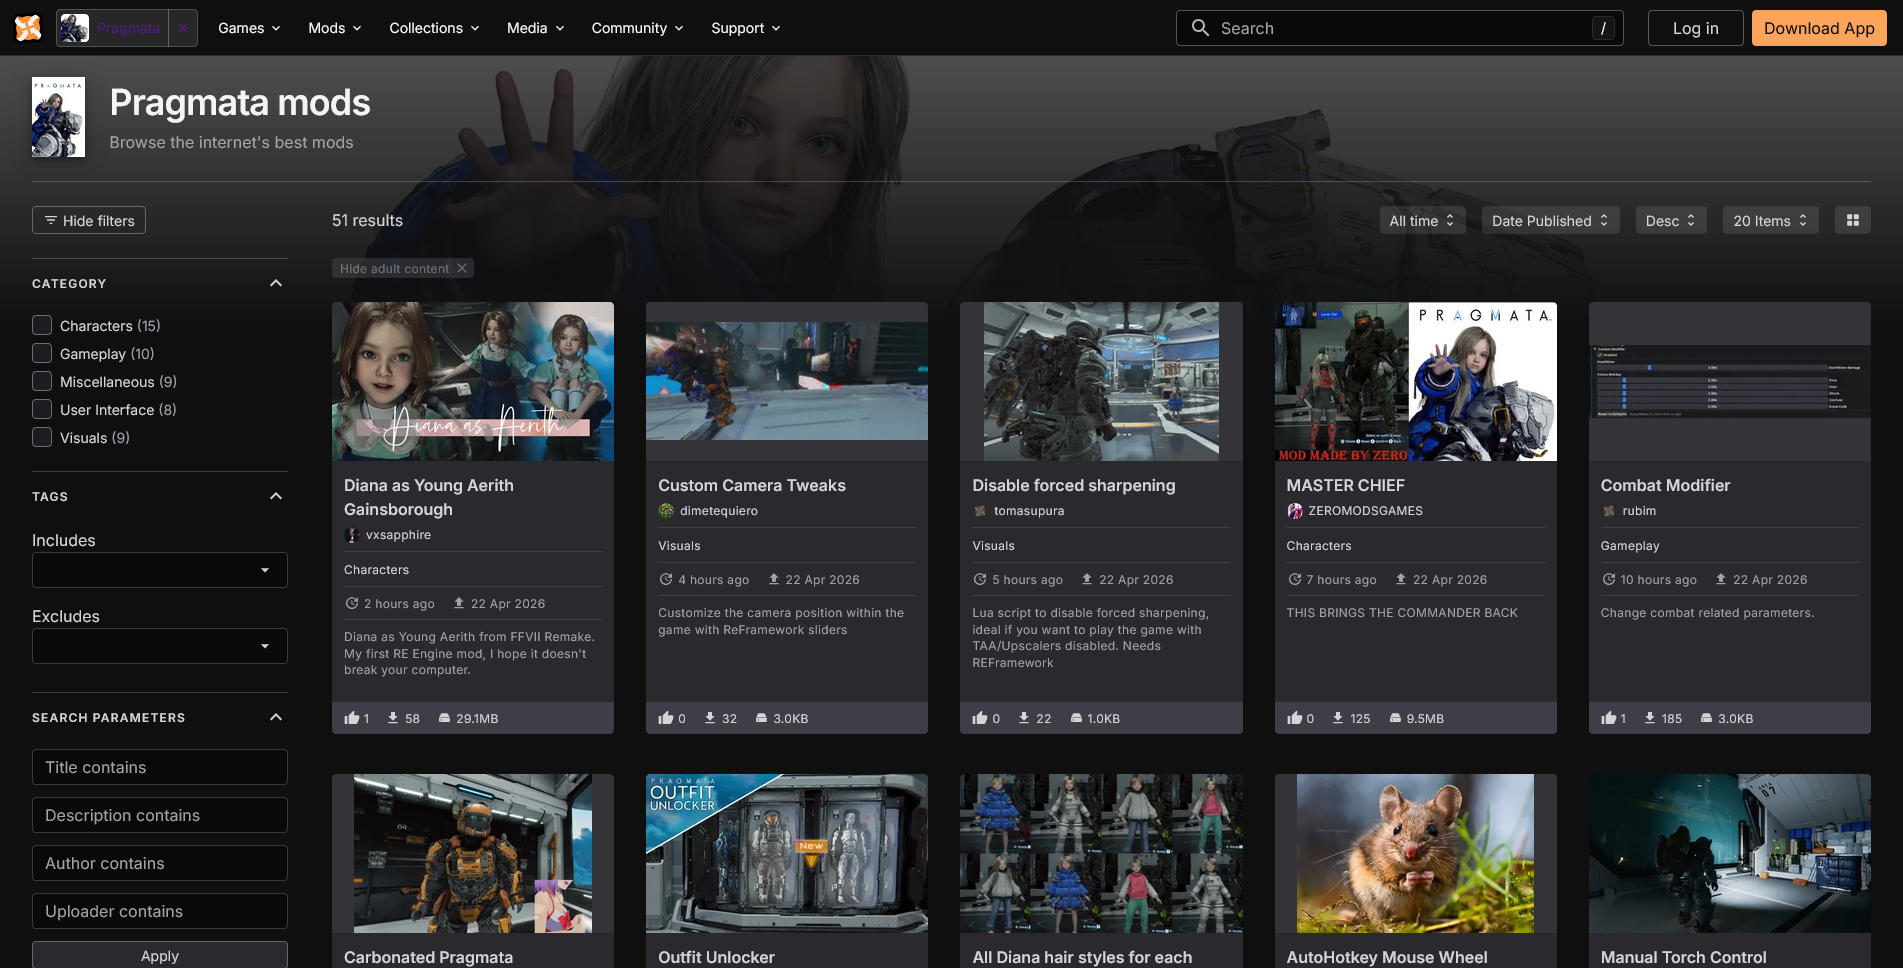Open the 20 Items page size dropdown
This screenshot has height=968, width=1903.
click(1770, 220)
